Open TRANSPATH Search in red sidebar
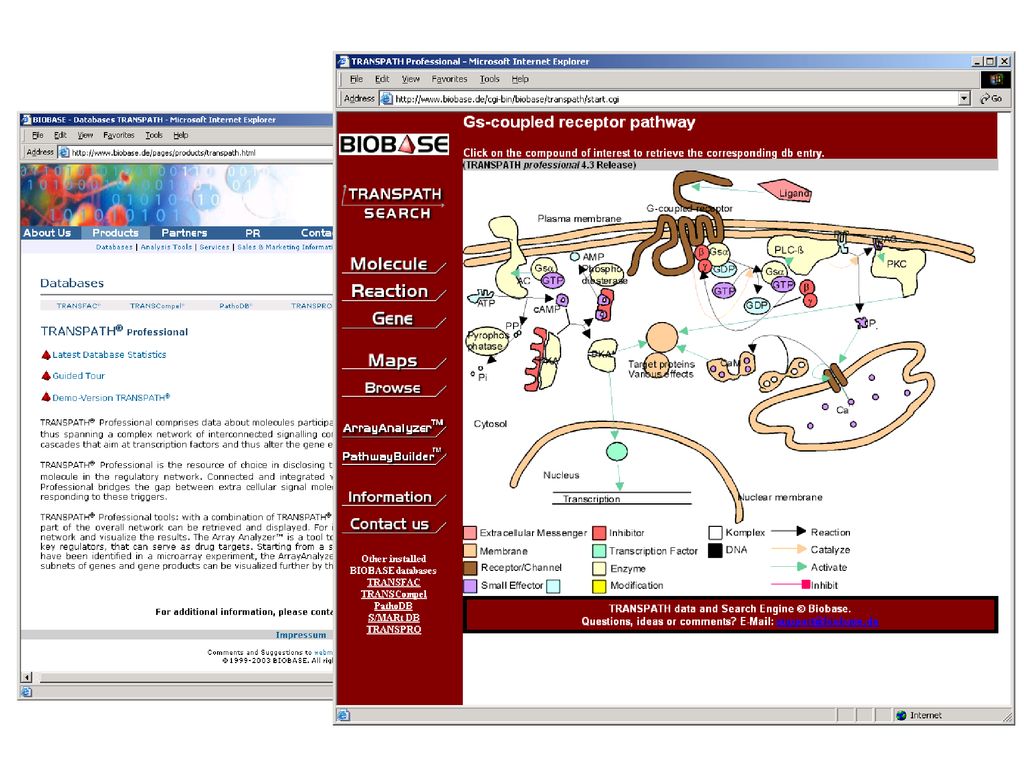Viewport: 1024px width, 768px height. tap(395, 203)
